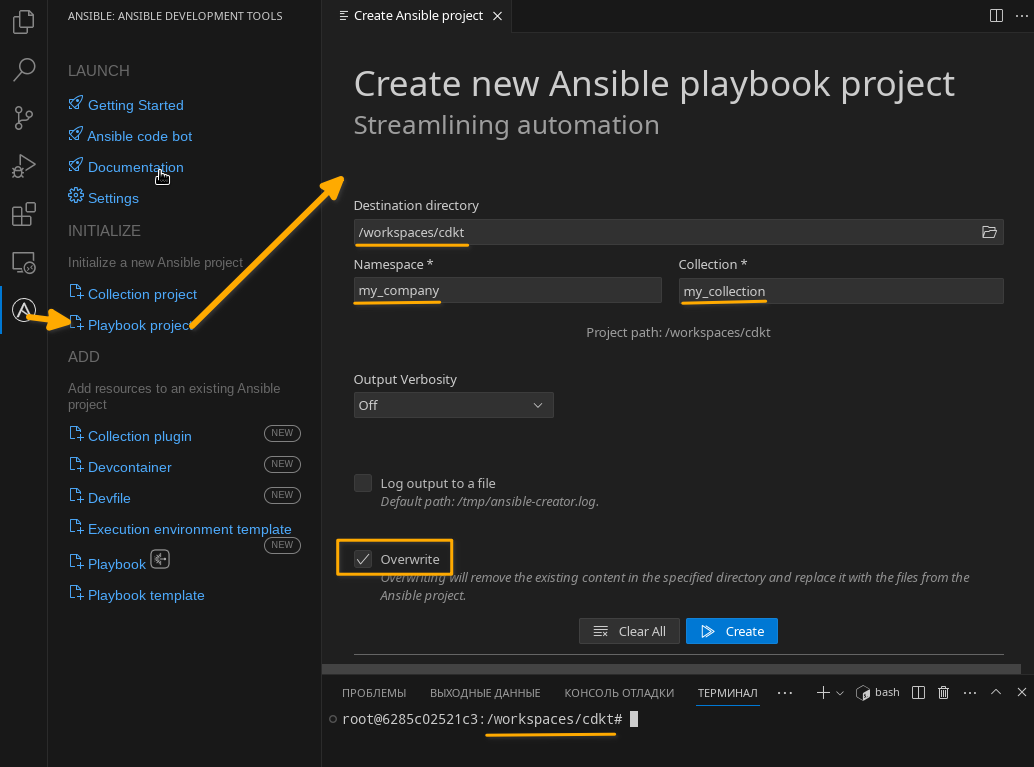This screenshot has height=767, width=1034.
Task: Open the Run and Debug view
Action: pos(23,166)
